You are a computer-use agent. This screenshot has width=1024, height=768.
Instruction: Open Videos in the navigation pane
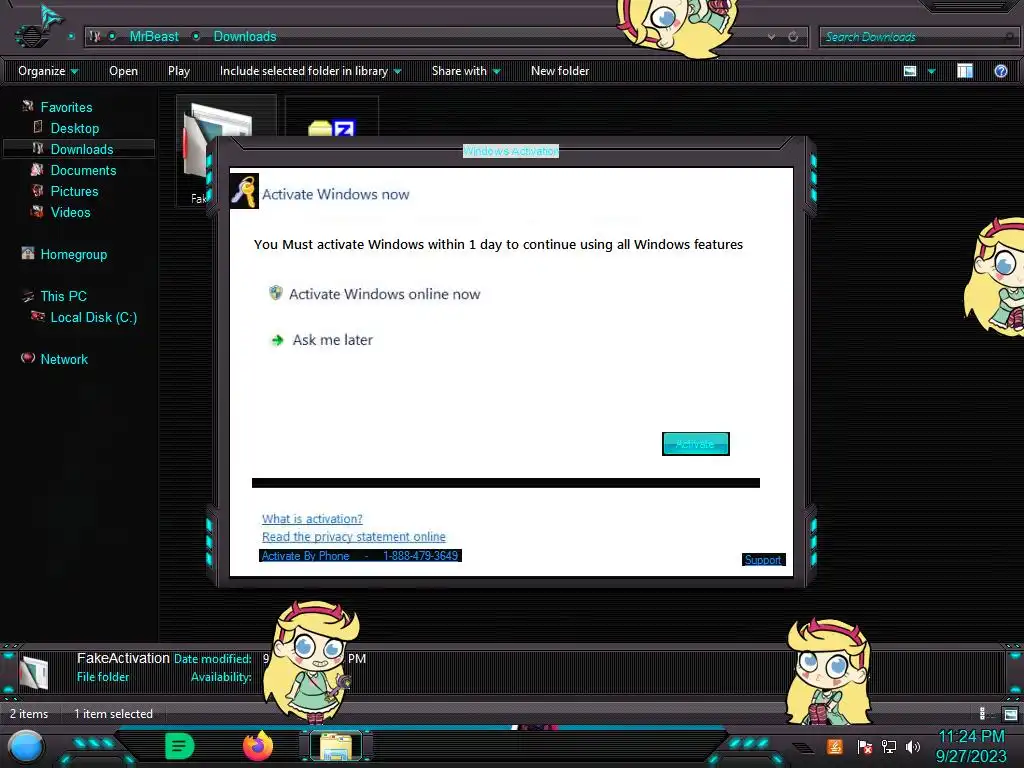point(71,212)
